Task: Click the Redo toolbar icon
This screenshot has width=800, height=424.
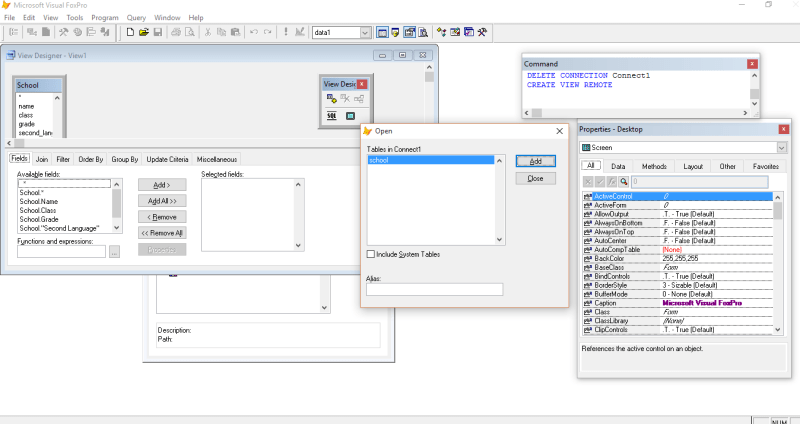Action: pyautogui.click(x=267, y=32)
